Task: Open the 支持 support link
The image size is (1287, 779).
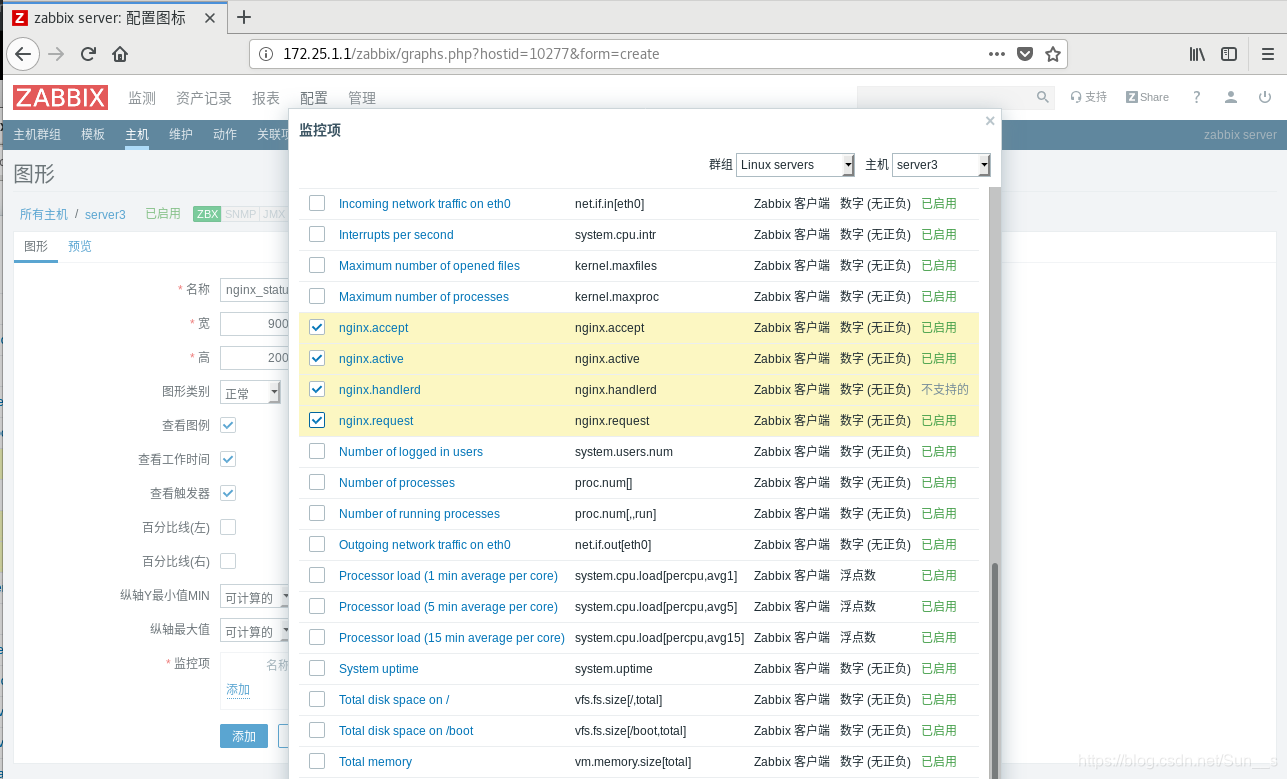Action: click(1089, 97)
